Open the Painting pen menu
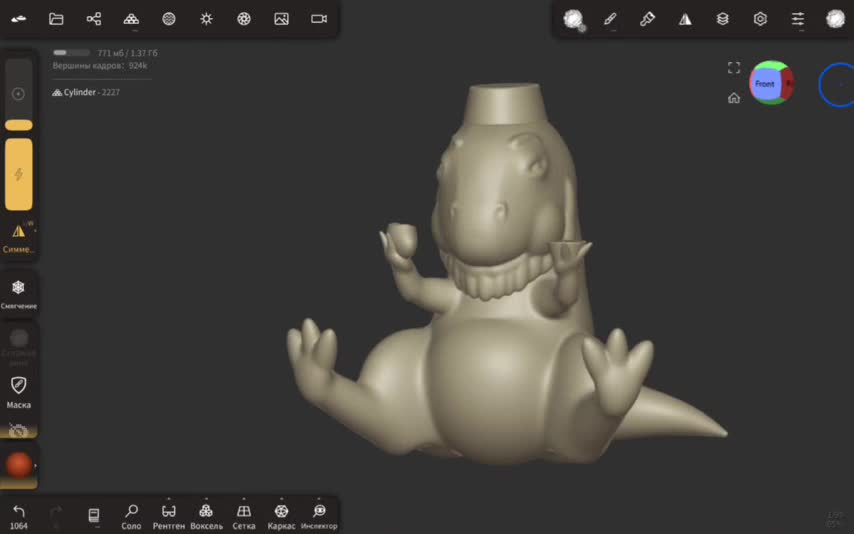The height and width of the screenshot is (534, 854). tap(610, 19)
